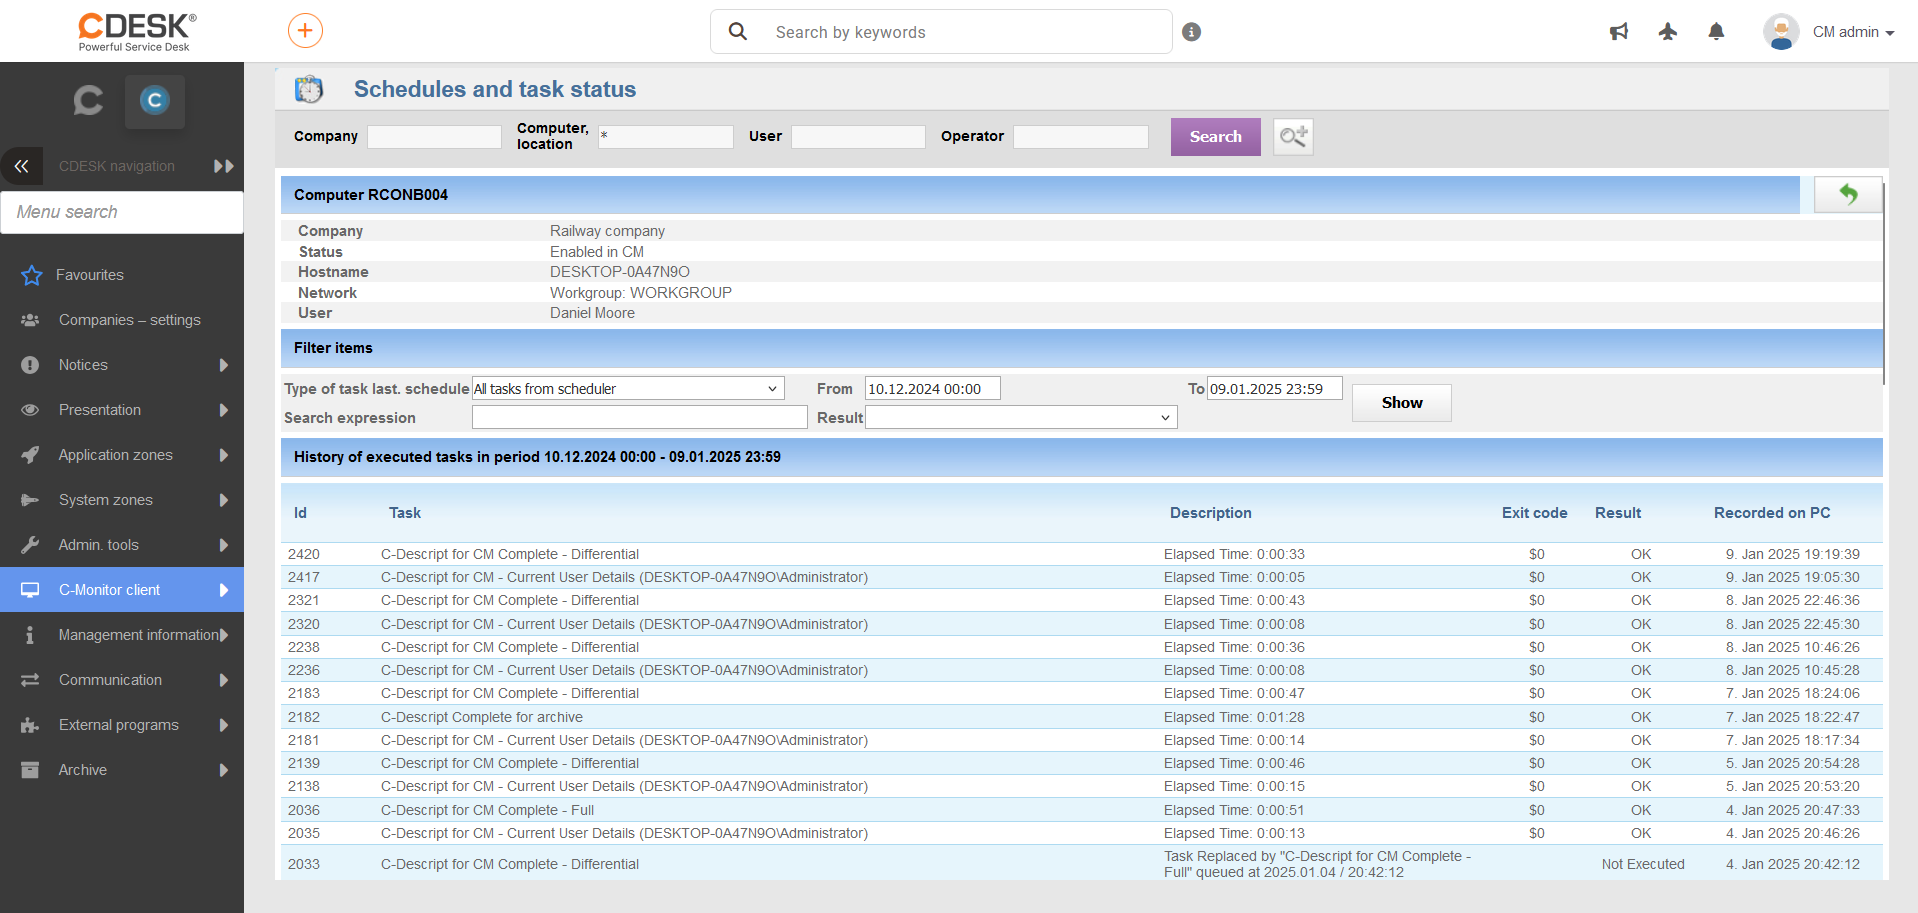Click the double right arrows next to CDESK navigation
Image resolution: width=1918 pixels, height=913 pixels.
[224, 166]
